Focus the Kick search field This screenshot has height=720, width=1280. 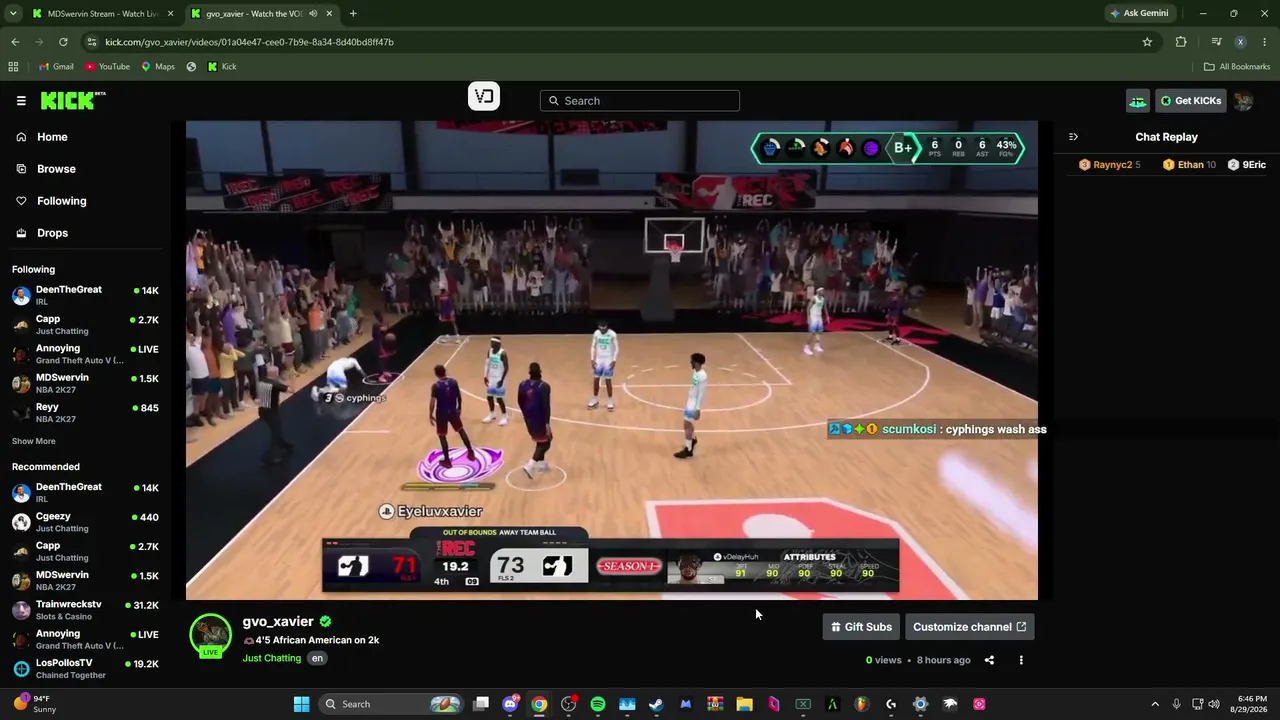[640, 100]
